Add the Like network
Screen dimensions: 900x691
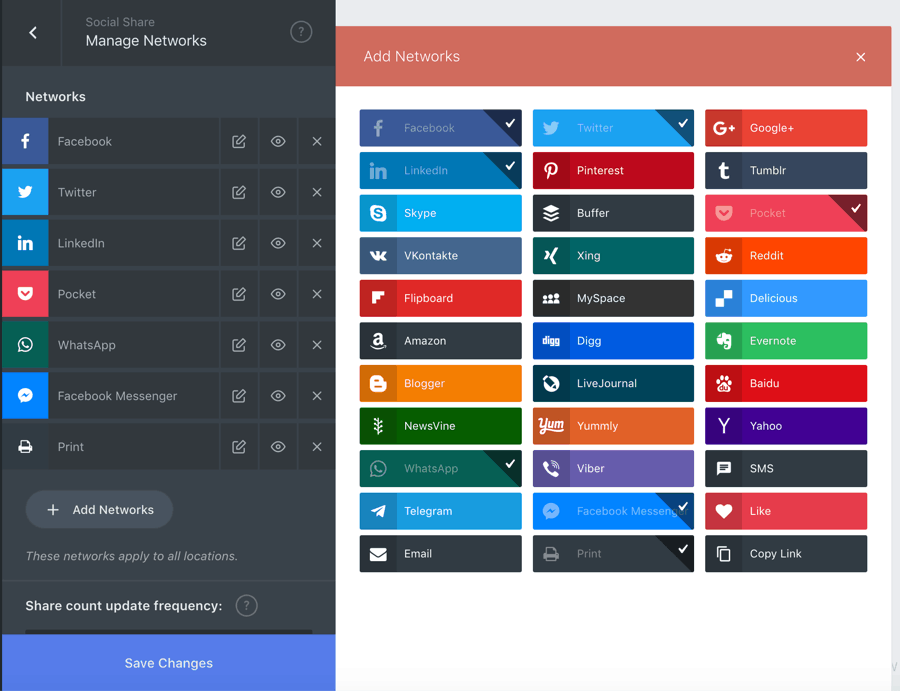(786, 511)
